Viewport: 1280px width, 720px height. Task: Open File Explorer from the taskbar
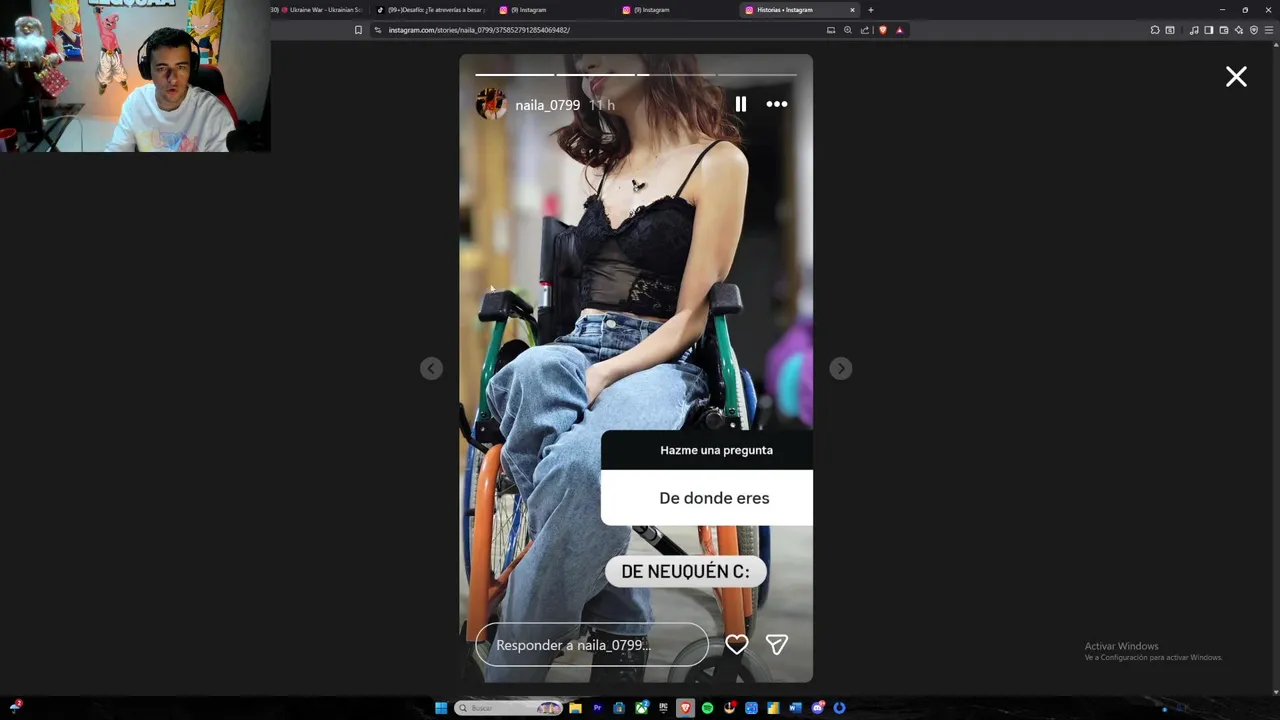point(575,708)
